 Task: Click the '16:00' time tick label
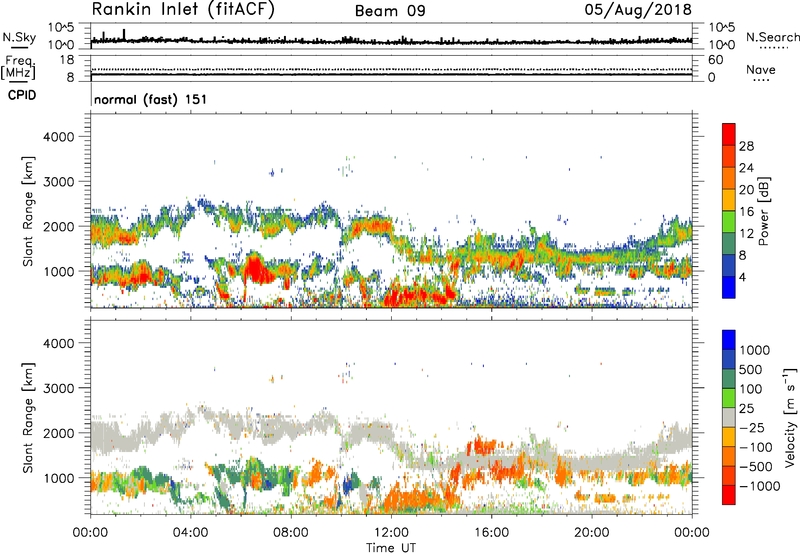coord(491,533)
